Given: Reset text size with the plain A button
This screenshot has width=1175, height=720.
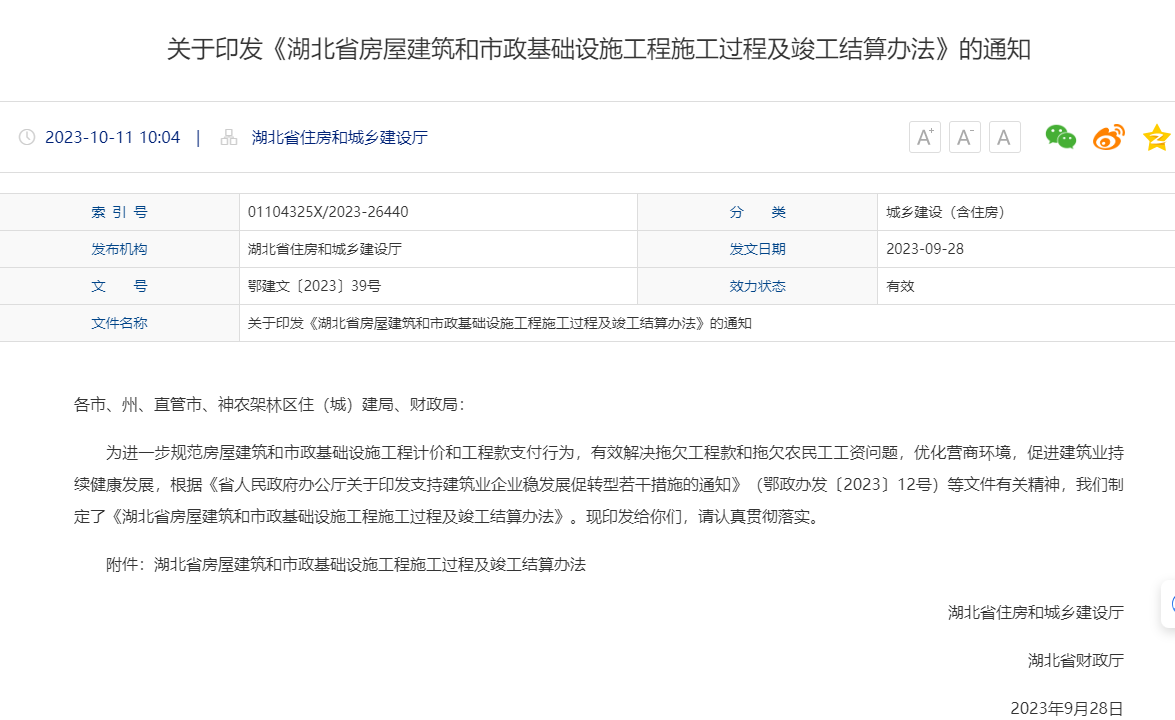Looking at the screenshot, I should click(x=1004, y=137).
